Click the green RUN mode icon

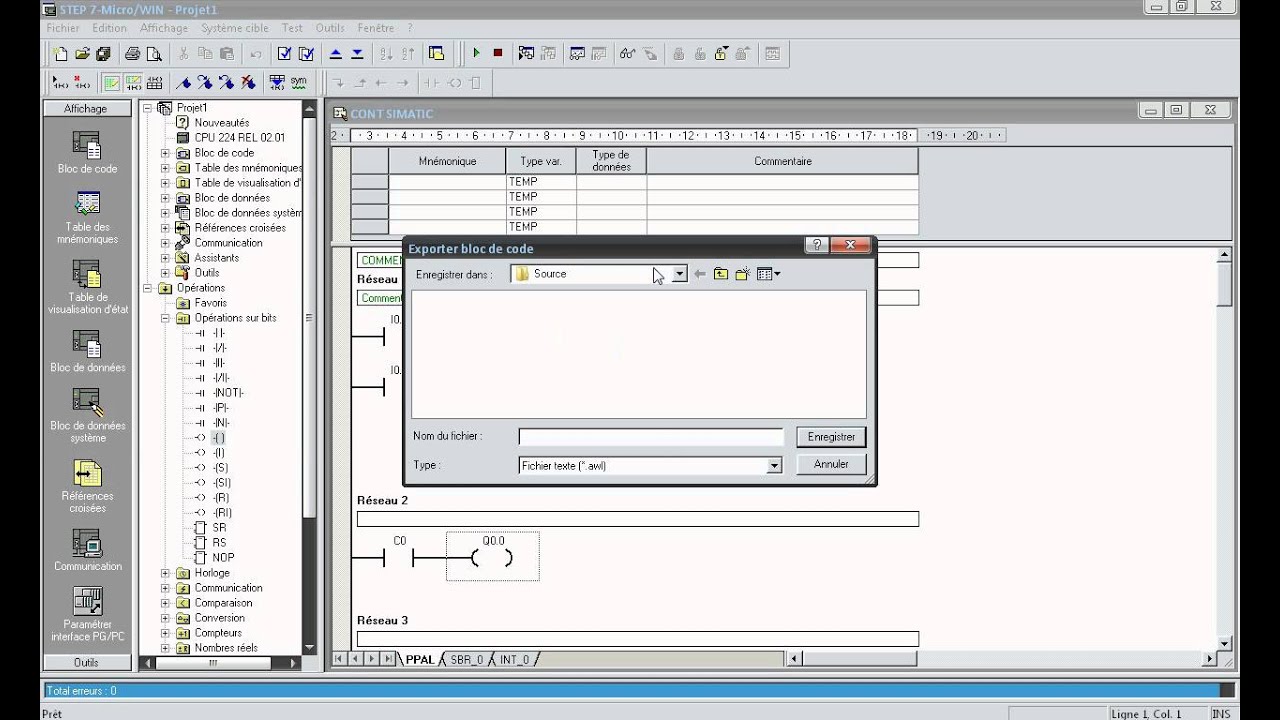476,54
